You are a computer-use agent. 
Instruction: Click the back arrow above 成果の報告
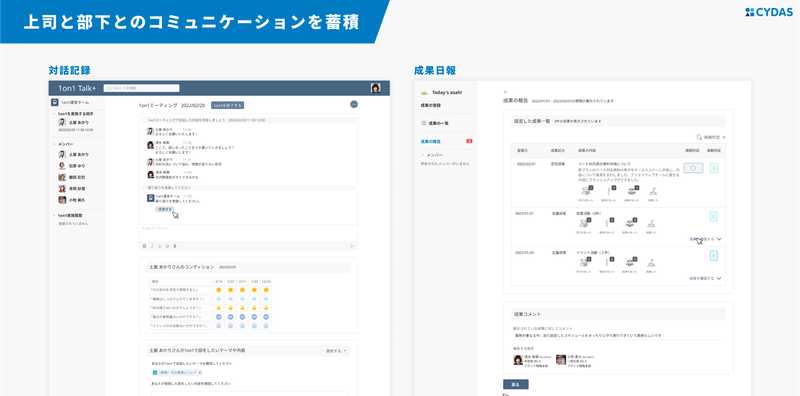click(x=506, y=92)
